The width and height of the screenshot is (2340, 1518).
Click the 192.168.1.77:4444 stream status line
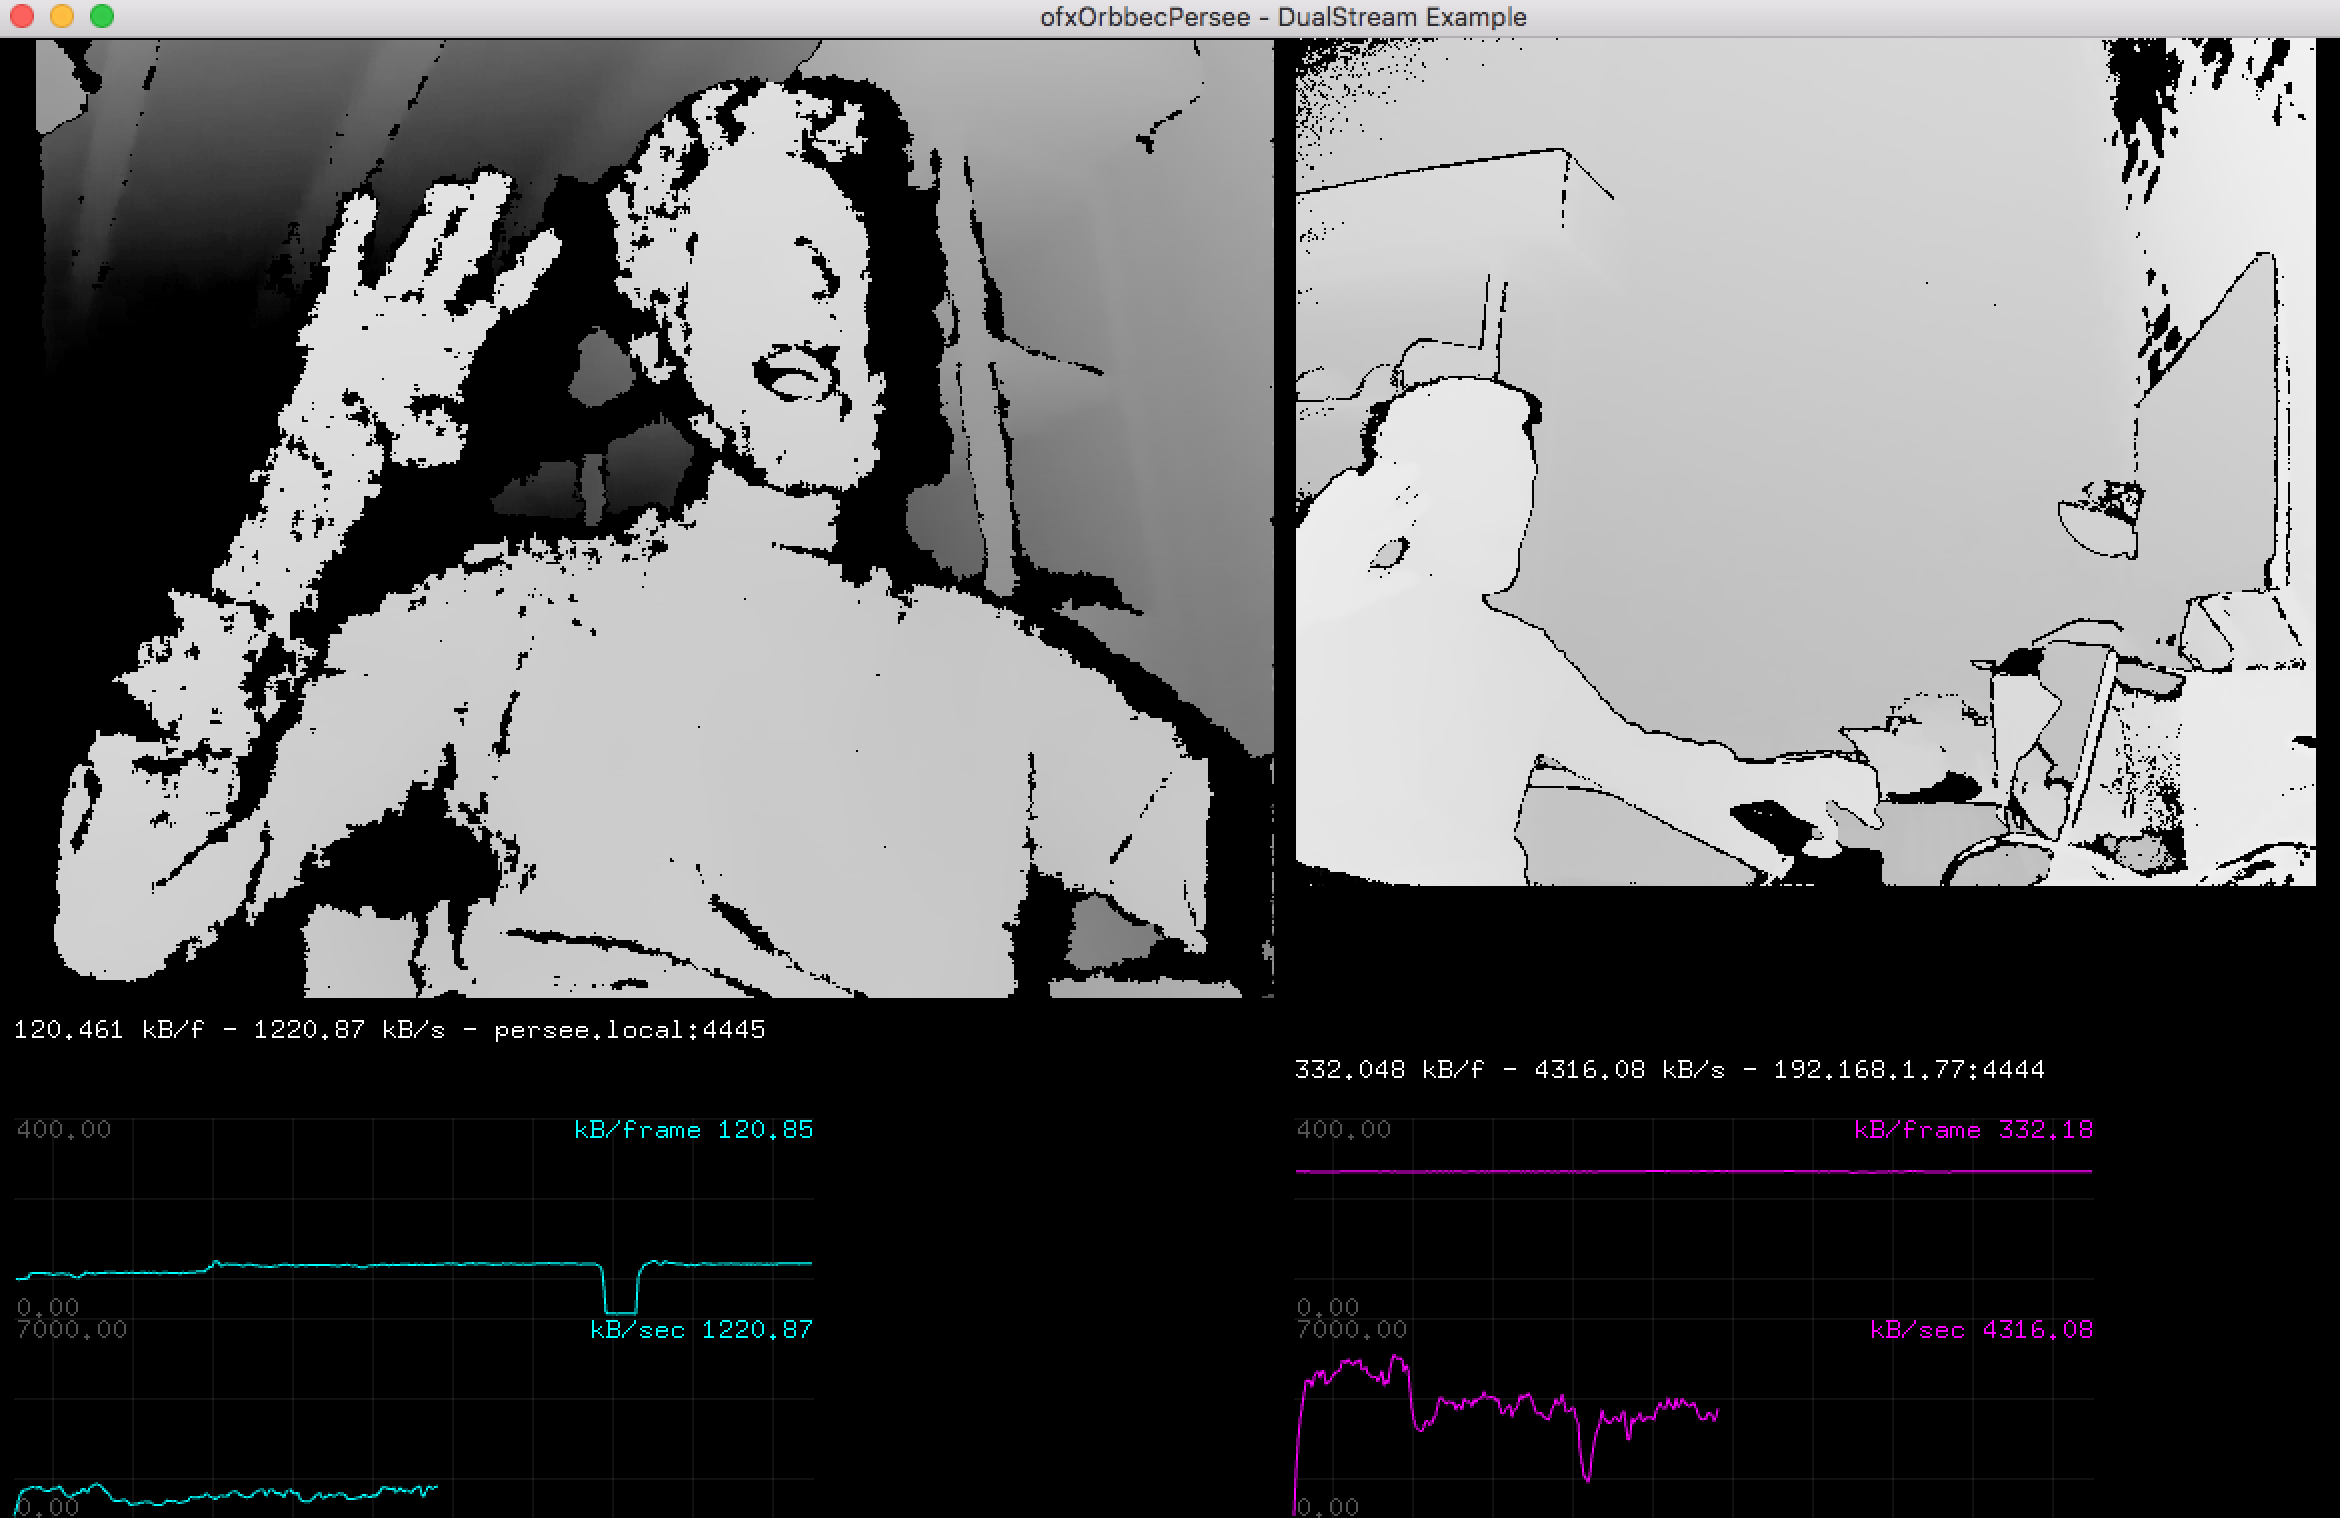[1669, 1070]
